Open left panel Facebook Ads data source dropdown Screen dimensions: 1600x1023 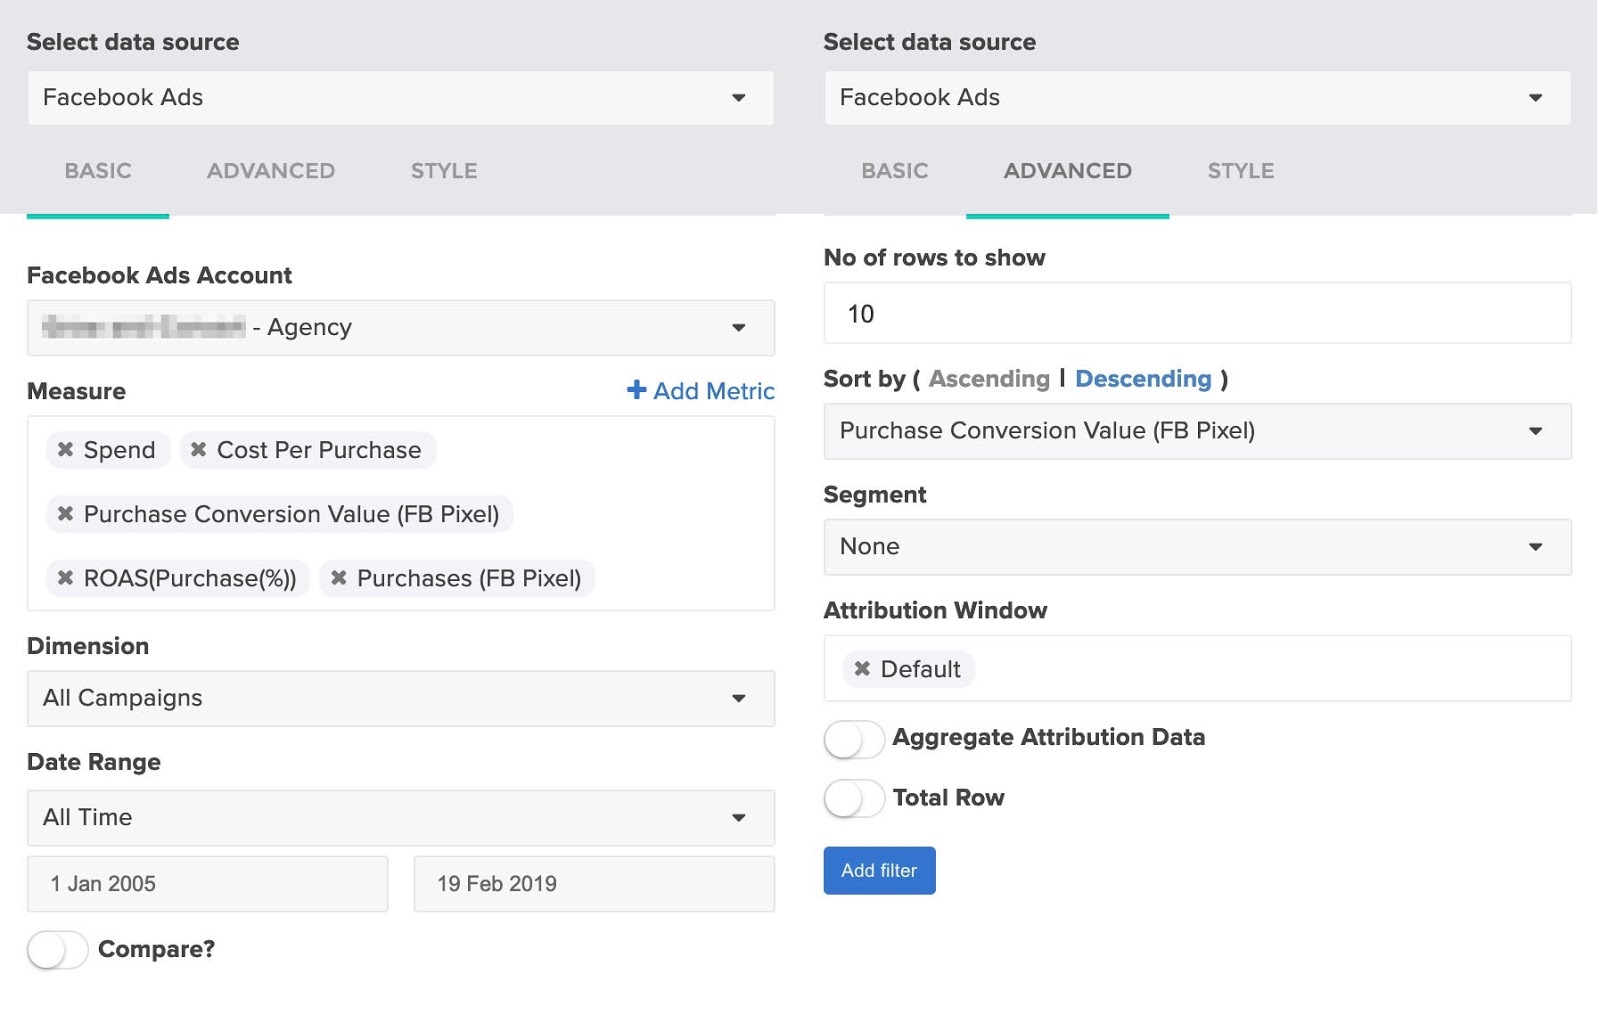point(401,98)
